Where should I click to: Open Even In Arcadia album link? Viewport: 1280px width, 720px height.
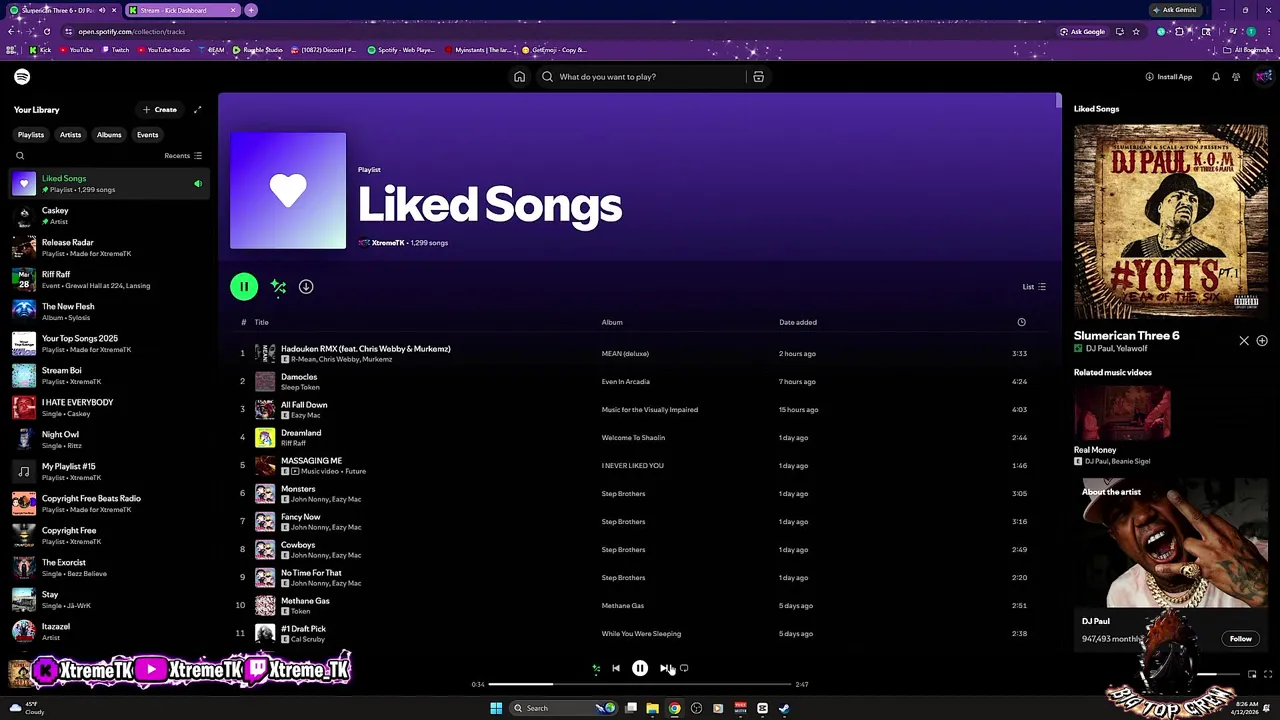coord(626,382)
